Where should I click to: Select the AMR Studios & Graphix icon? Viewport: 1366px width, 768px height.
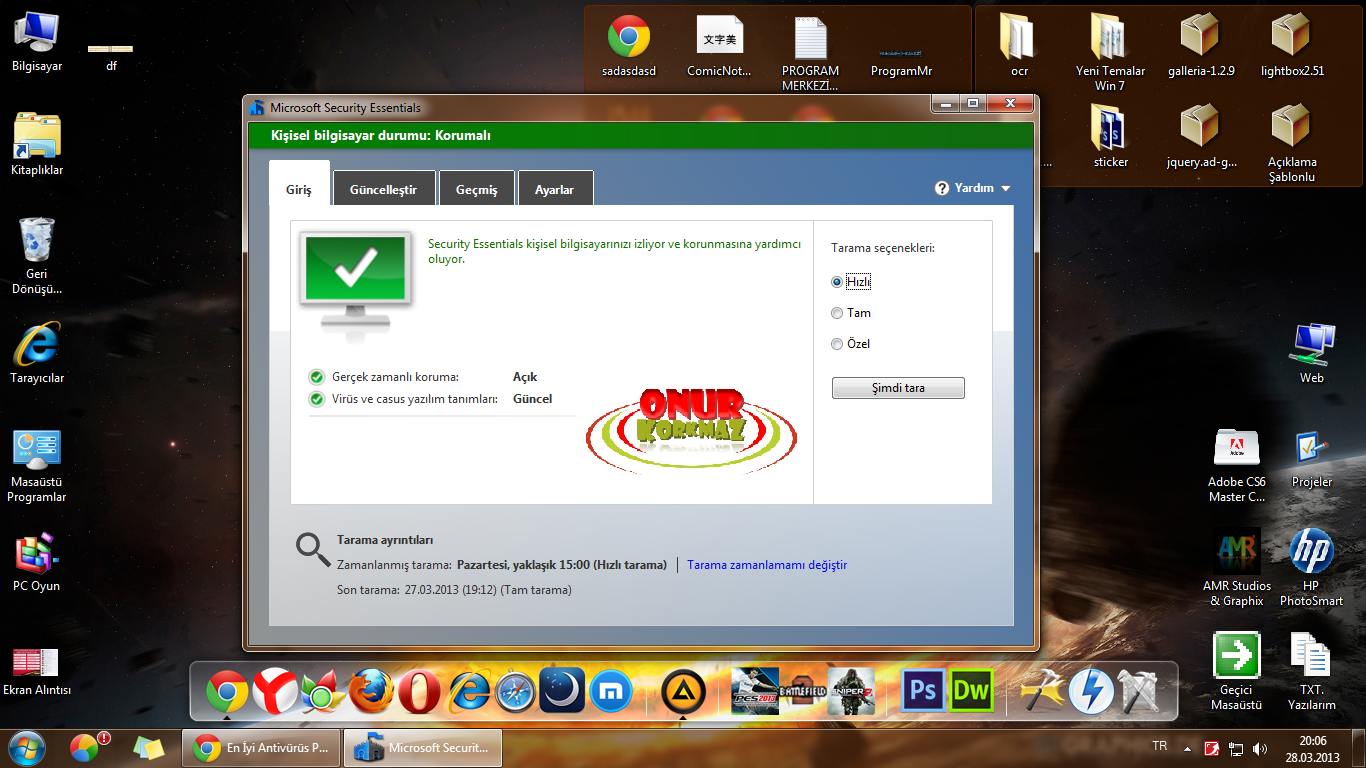(1237, 568)
